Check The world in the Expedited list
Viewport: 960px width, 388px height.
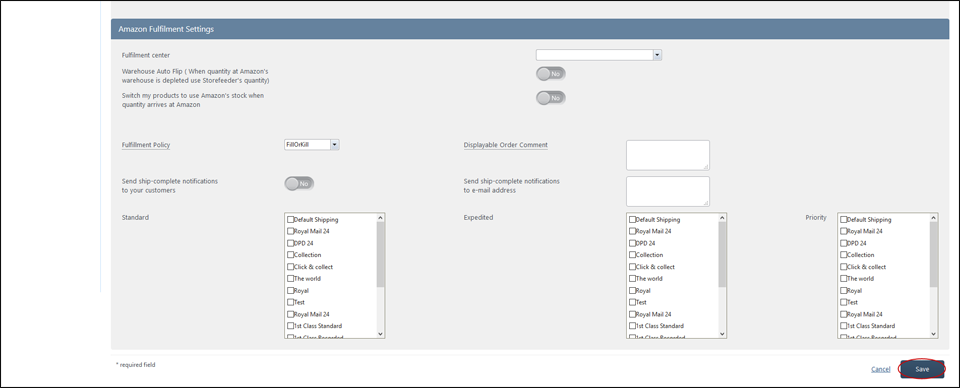pyautogui.click(x=632, y=278)
